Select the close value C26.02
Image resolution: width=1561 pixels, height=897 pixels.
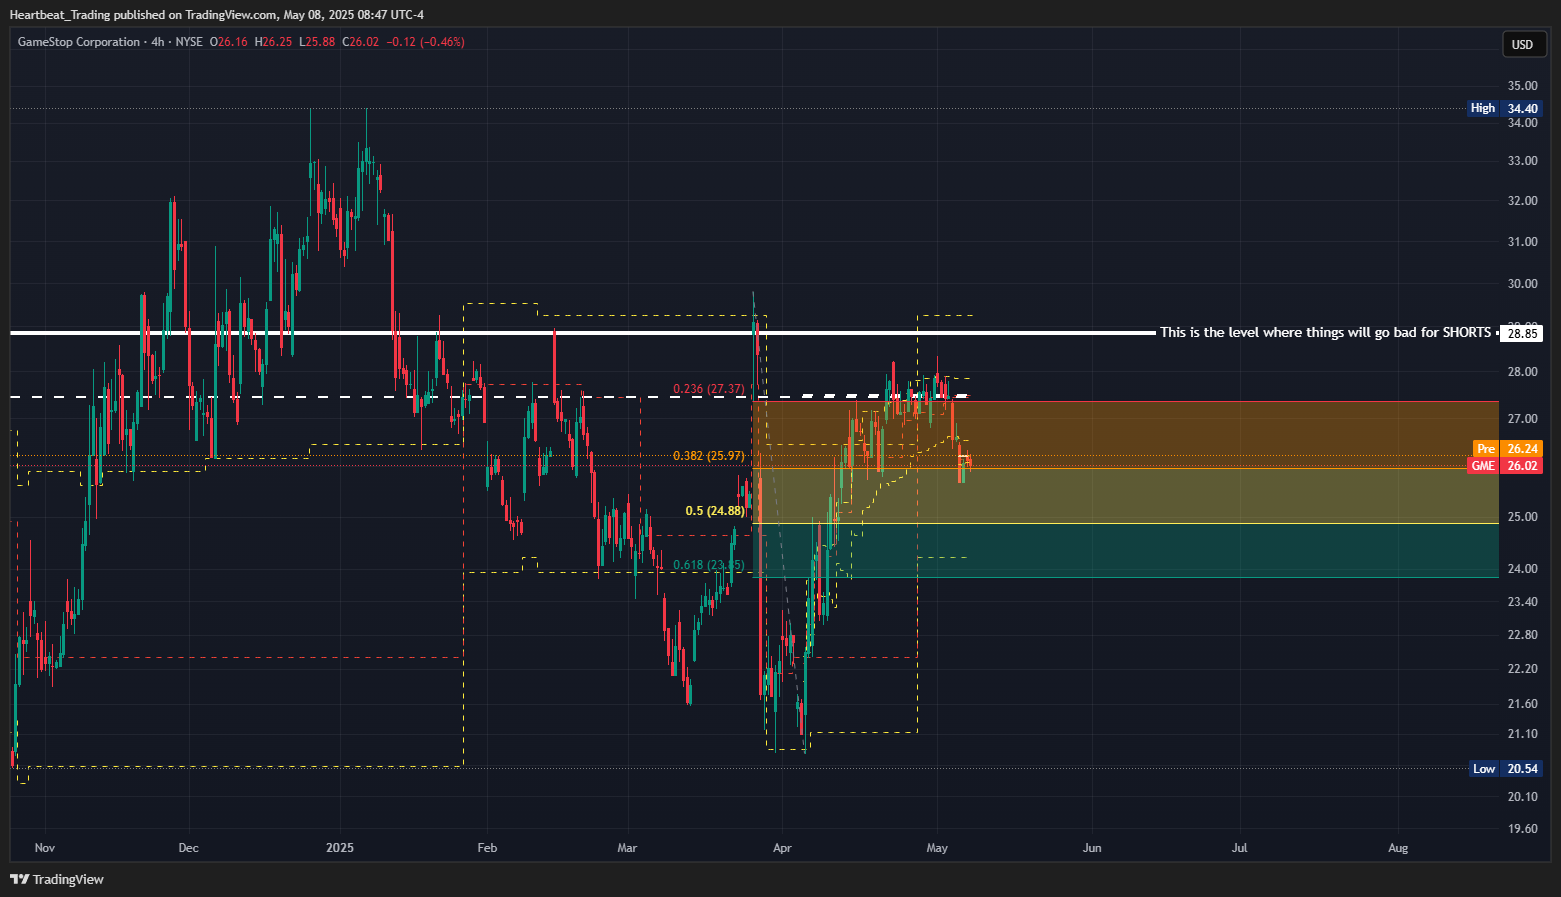click(x=361, y=42)
